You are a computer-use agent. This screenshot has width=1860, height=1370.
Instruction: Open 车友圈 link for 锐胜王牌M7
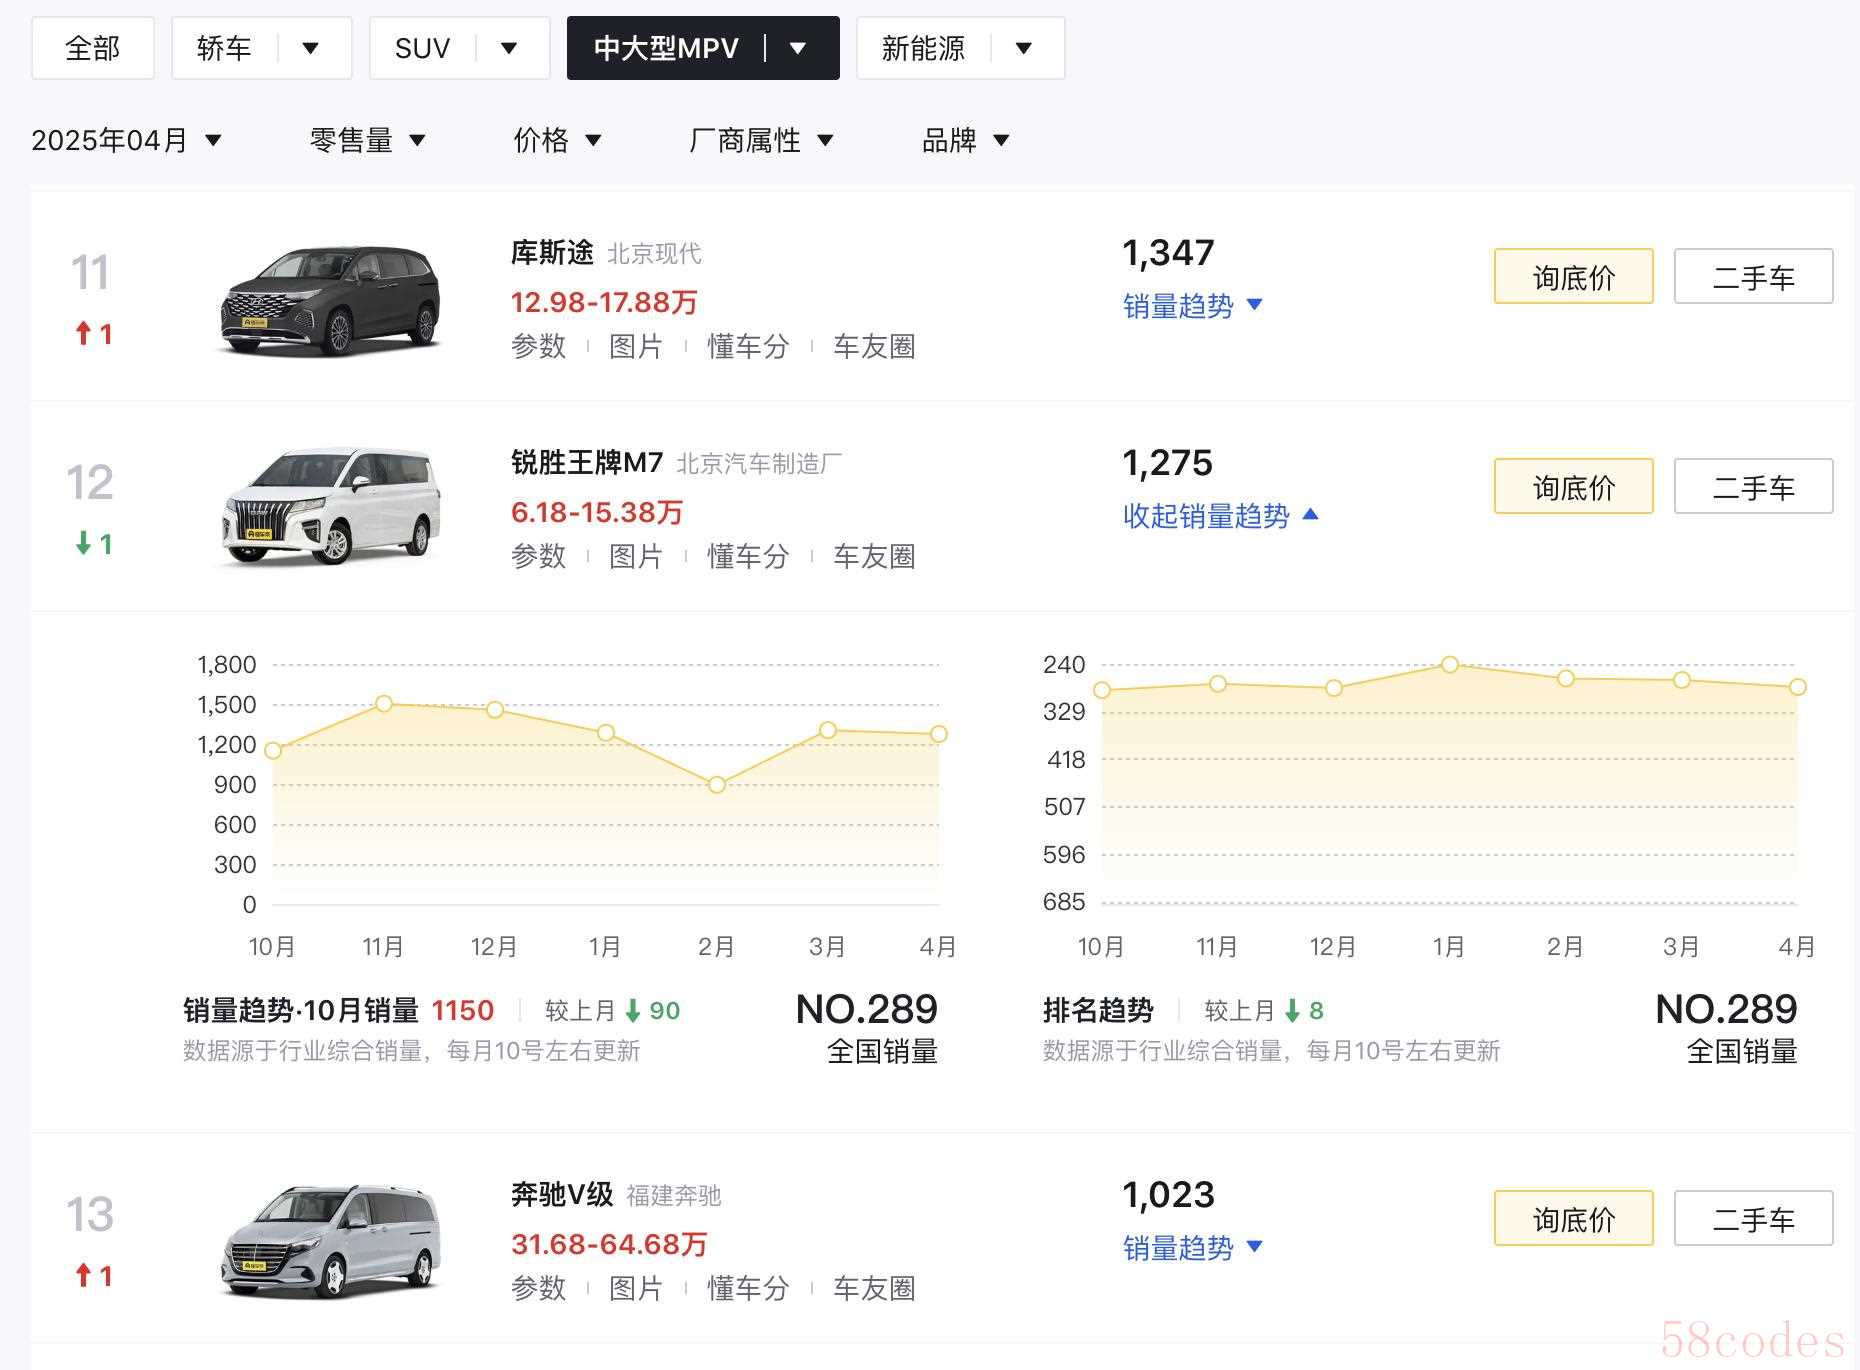coord(875,557)
